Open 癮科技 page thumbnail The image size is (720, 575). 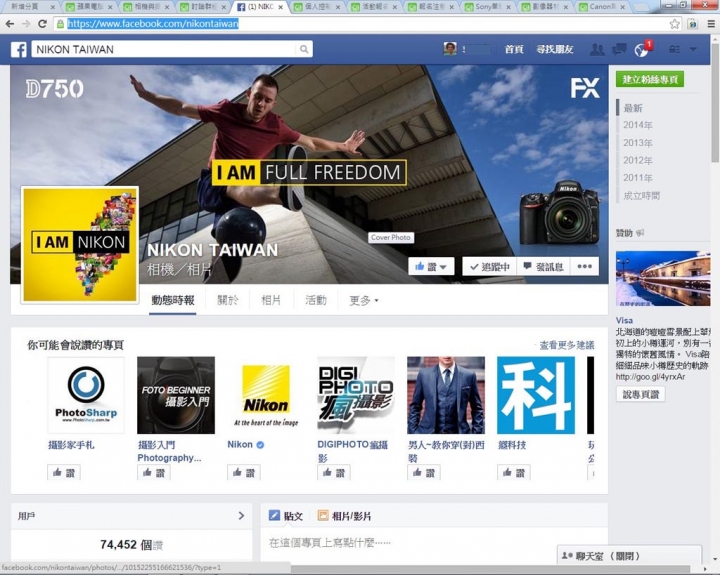tap(536, 395)
